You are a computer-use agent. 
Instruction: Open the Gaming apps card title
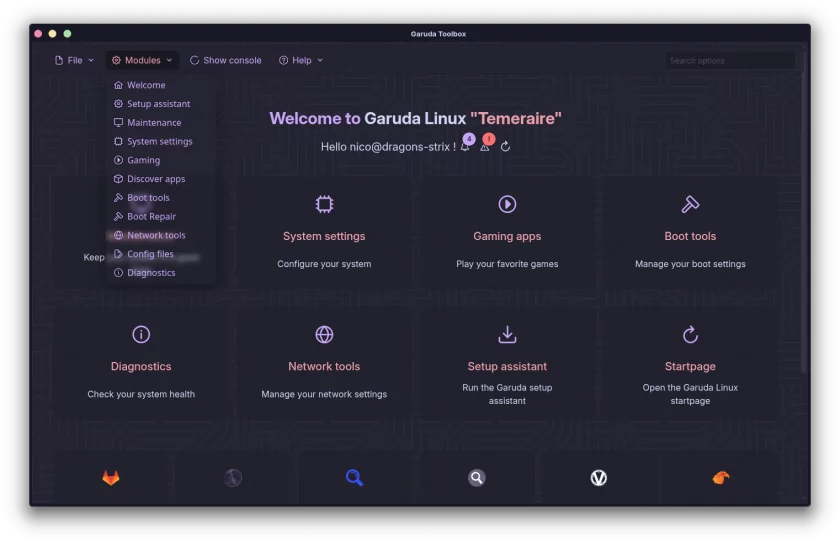[x=507, y=236]
